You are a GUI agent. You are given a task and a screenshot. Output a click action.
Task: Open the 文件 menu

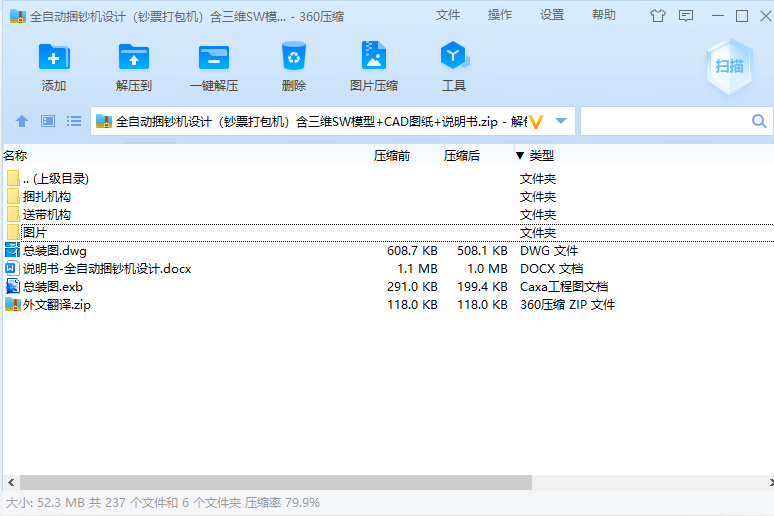[448, 15]
